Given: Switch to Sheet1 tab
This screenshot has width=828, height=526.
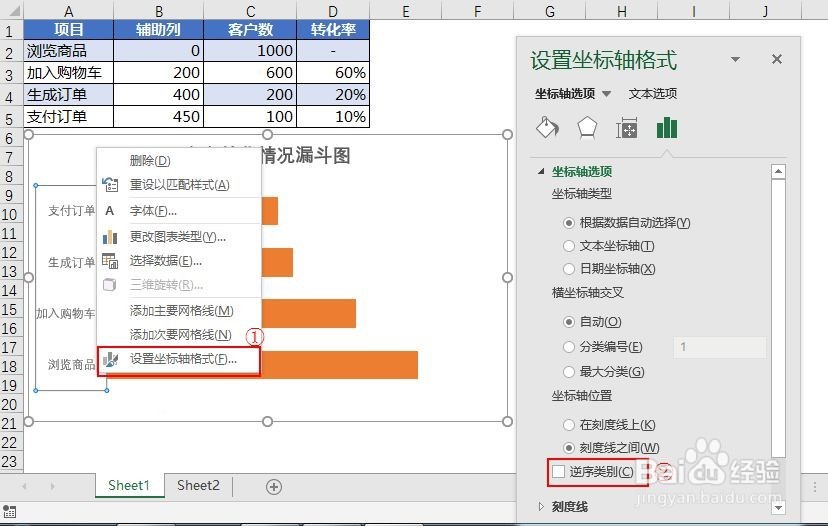Looking at the screenshot, I should (129, 485).
